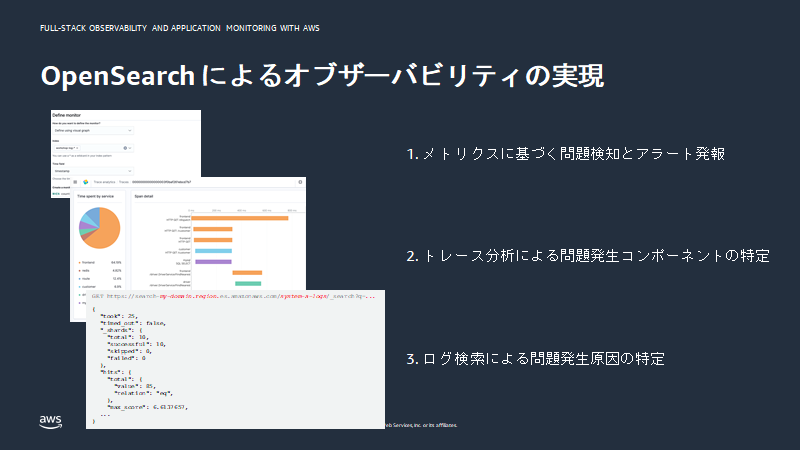Expand the Index combo box arrow
Screen dimensions: 800x450
pos(130,148)
